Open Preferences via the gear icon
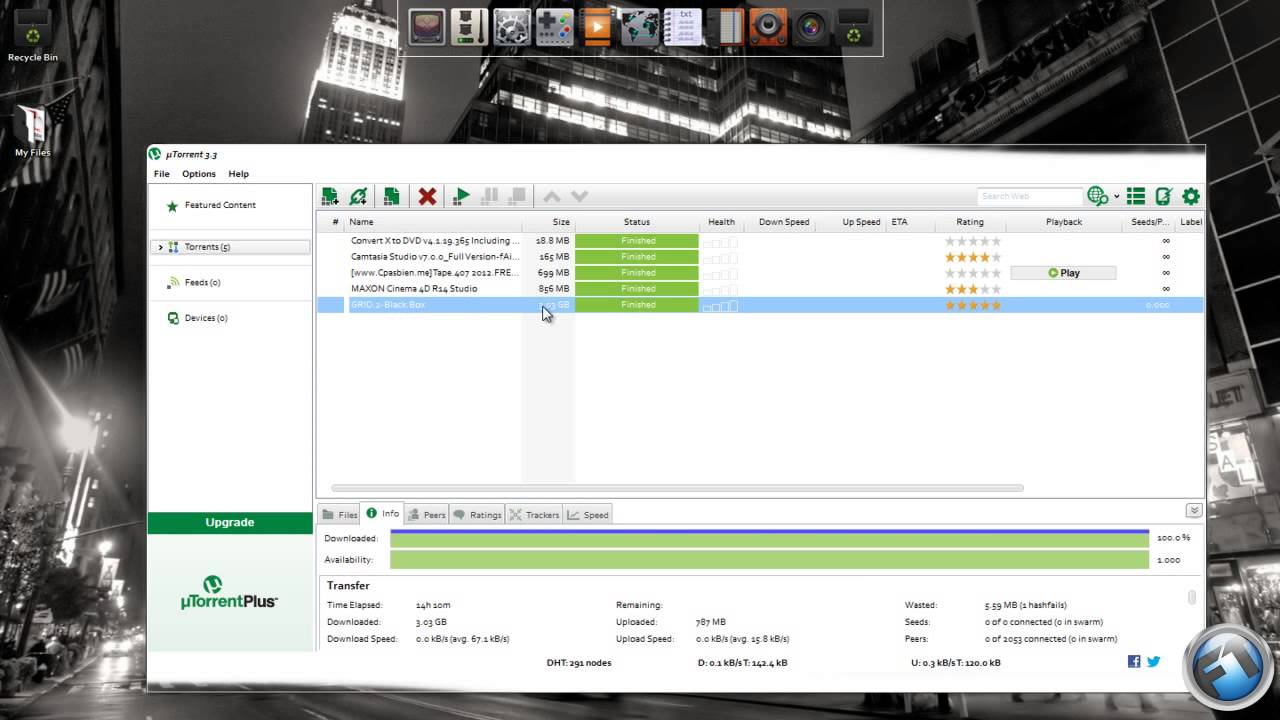This screenshot has width=1280, height=720. point(1190,196)
